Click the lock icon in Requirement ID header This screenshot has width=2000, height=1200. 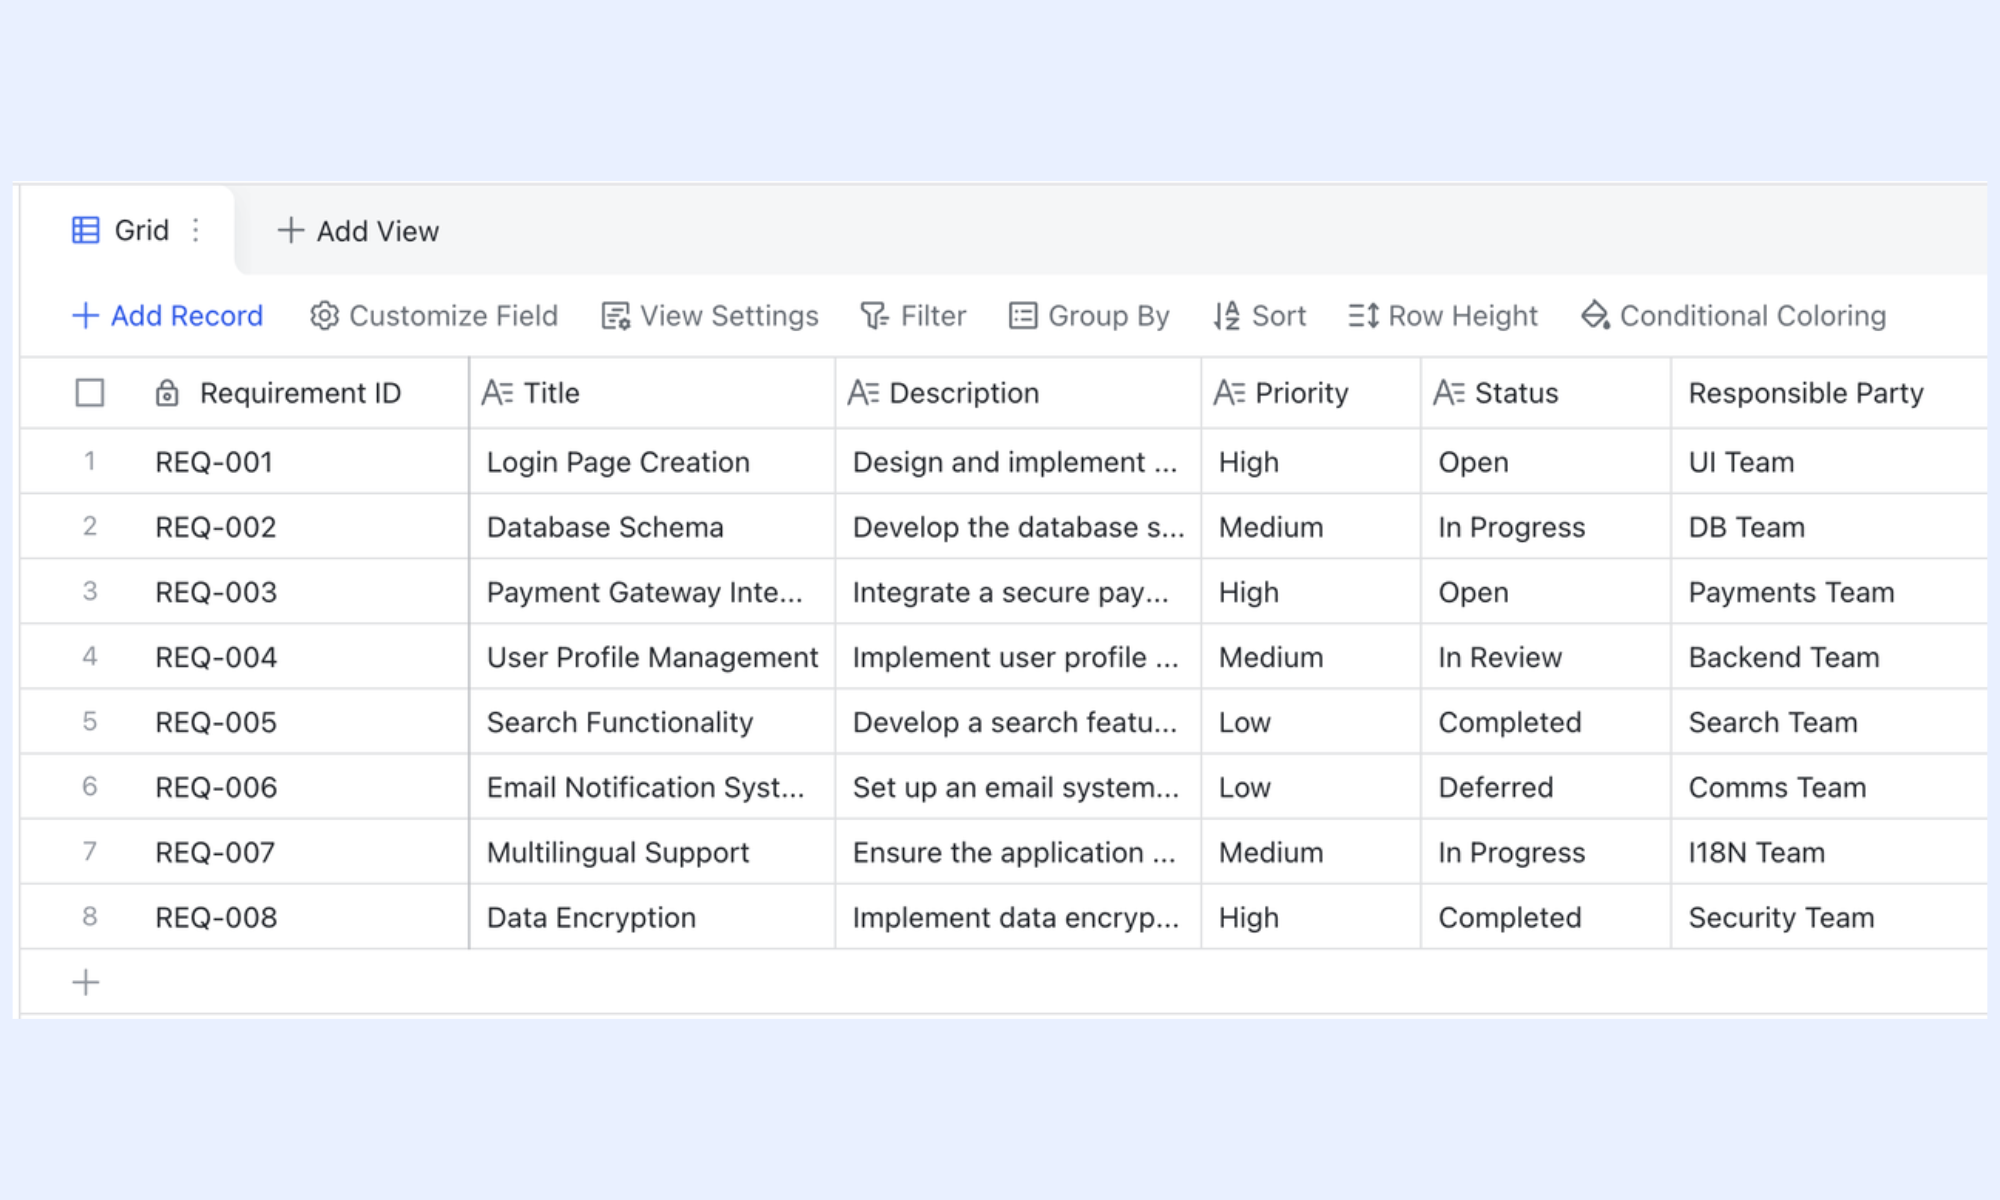pos(167,393)
